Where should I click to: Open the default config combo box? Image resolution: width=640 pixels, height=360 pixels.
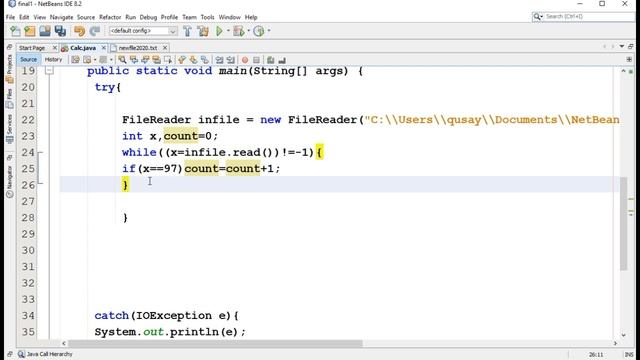click(143, 31)
